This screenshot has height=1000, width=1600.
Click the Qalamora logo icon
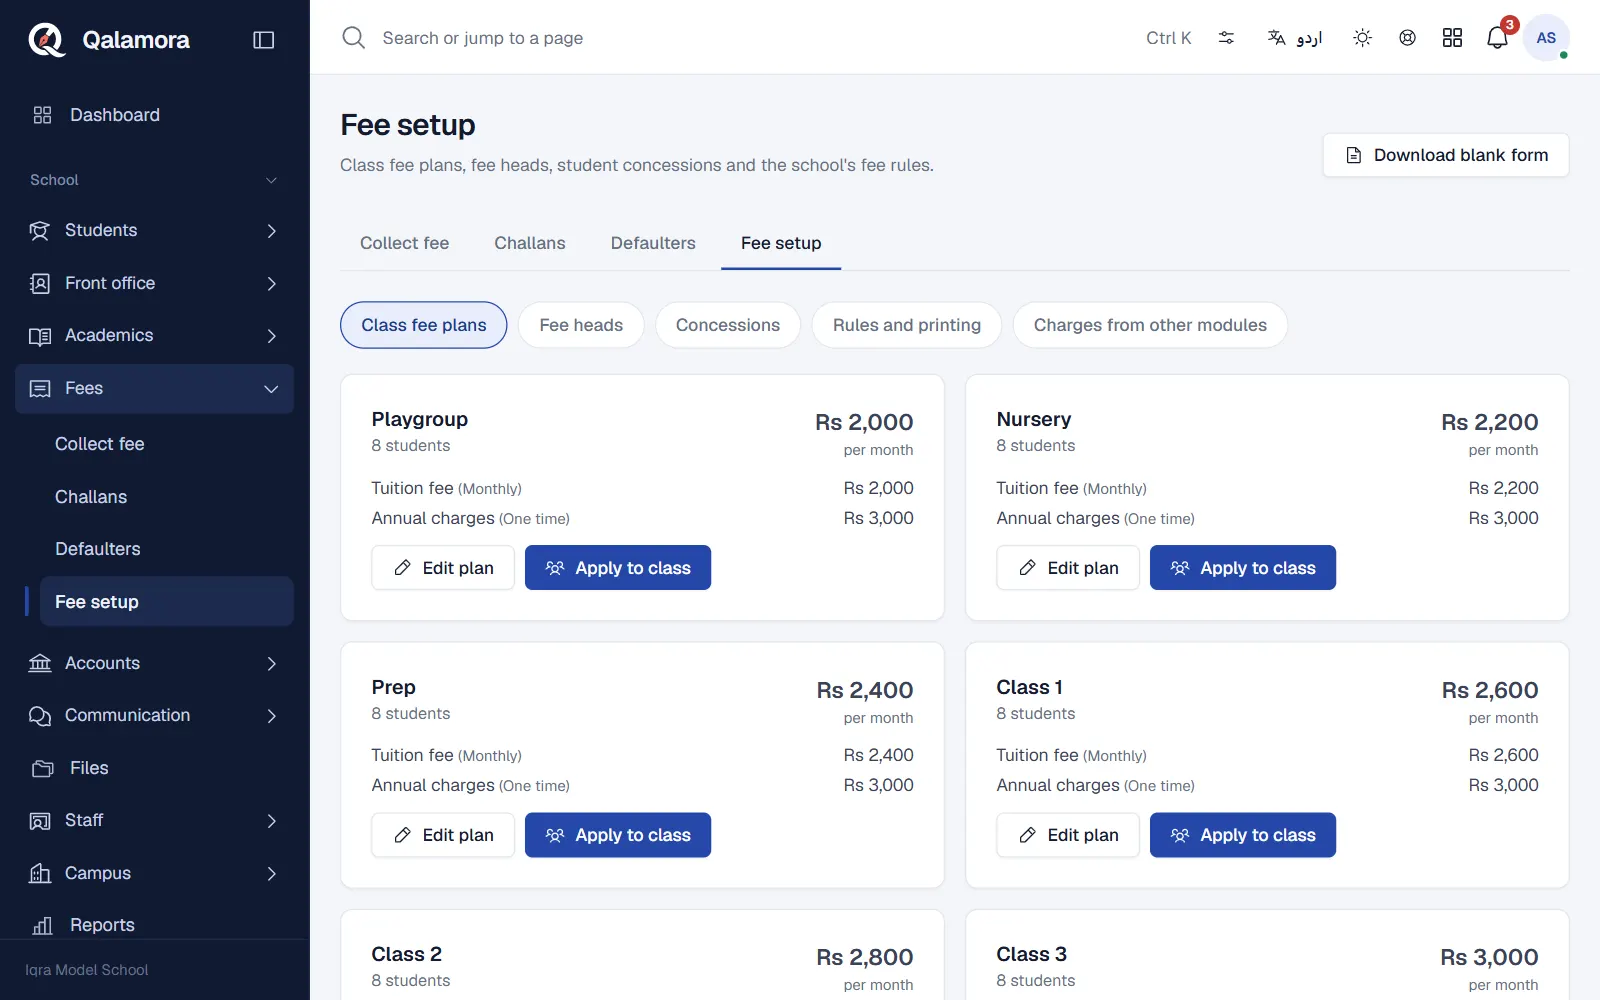coord(46,40)
